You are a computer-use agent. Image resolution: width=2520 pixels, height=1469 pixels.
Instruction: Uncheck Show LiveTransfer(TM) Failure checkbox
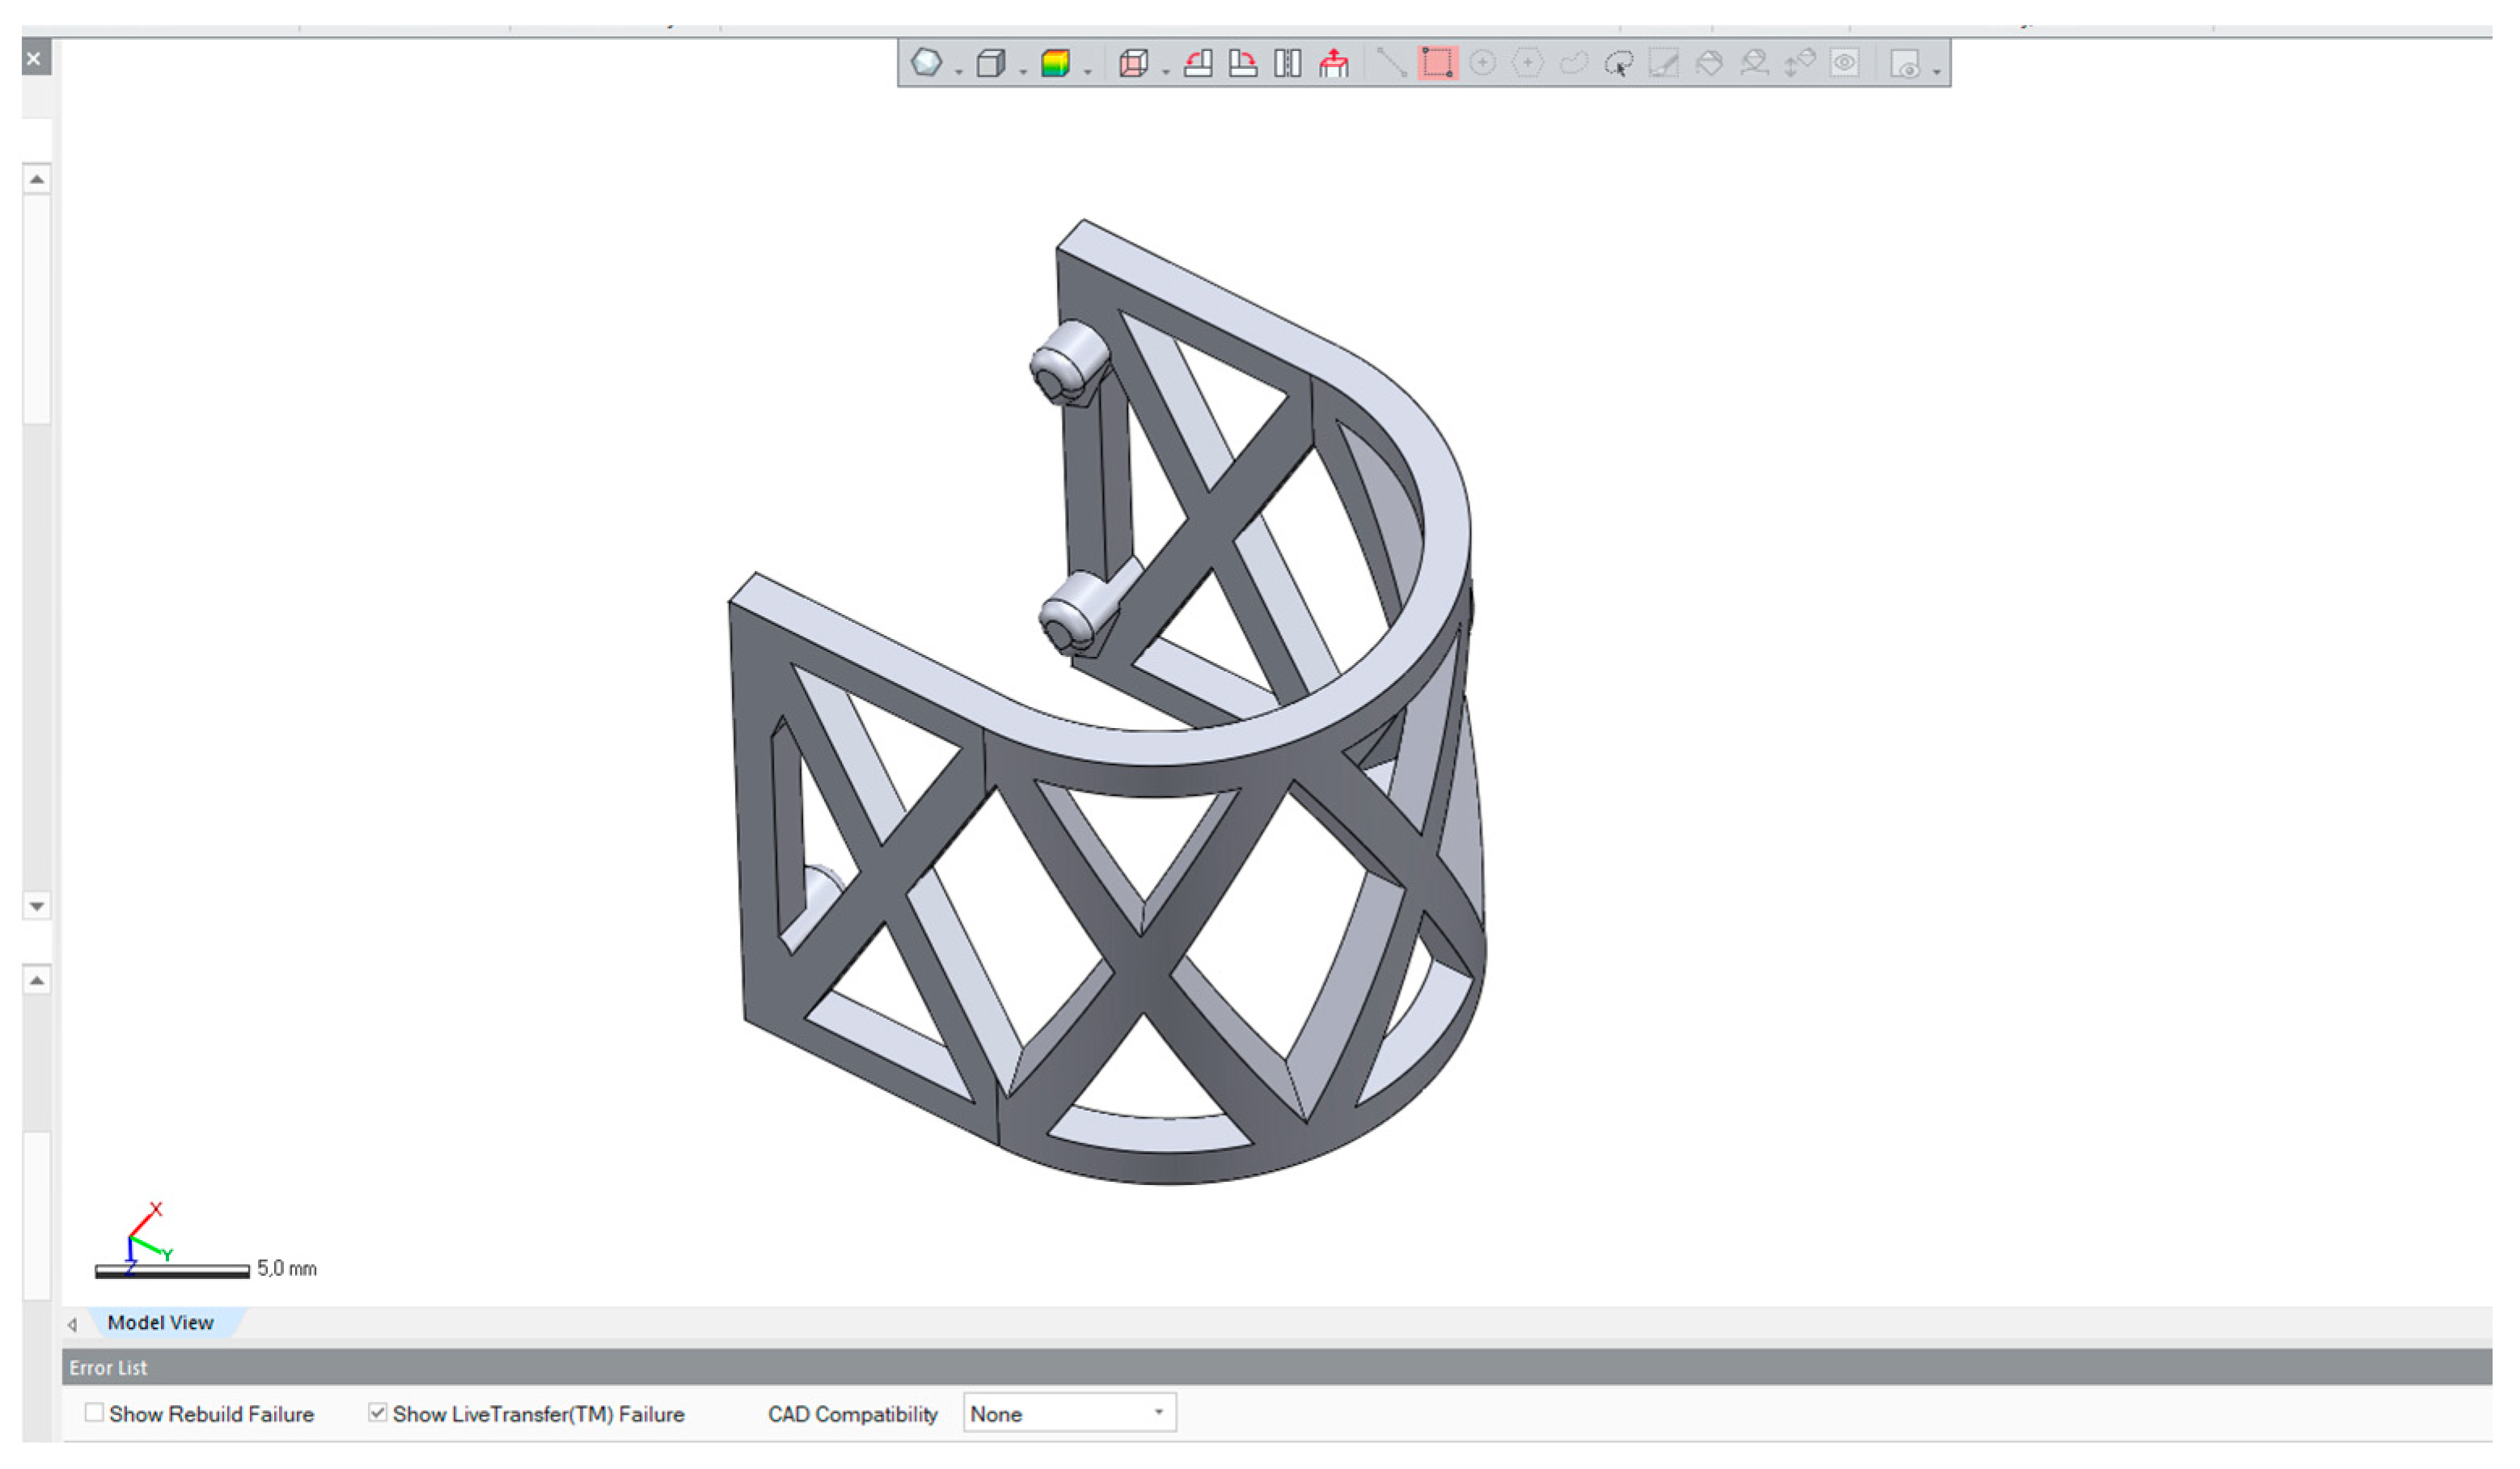coord(377,1412)
